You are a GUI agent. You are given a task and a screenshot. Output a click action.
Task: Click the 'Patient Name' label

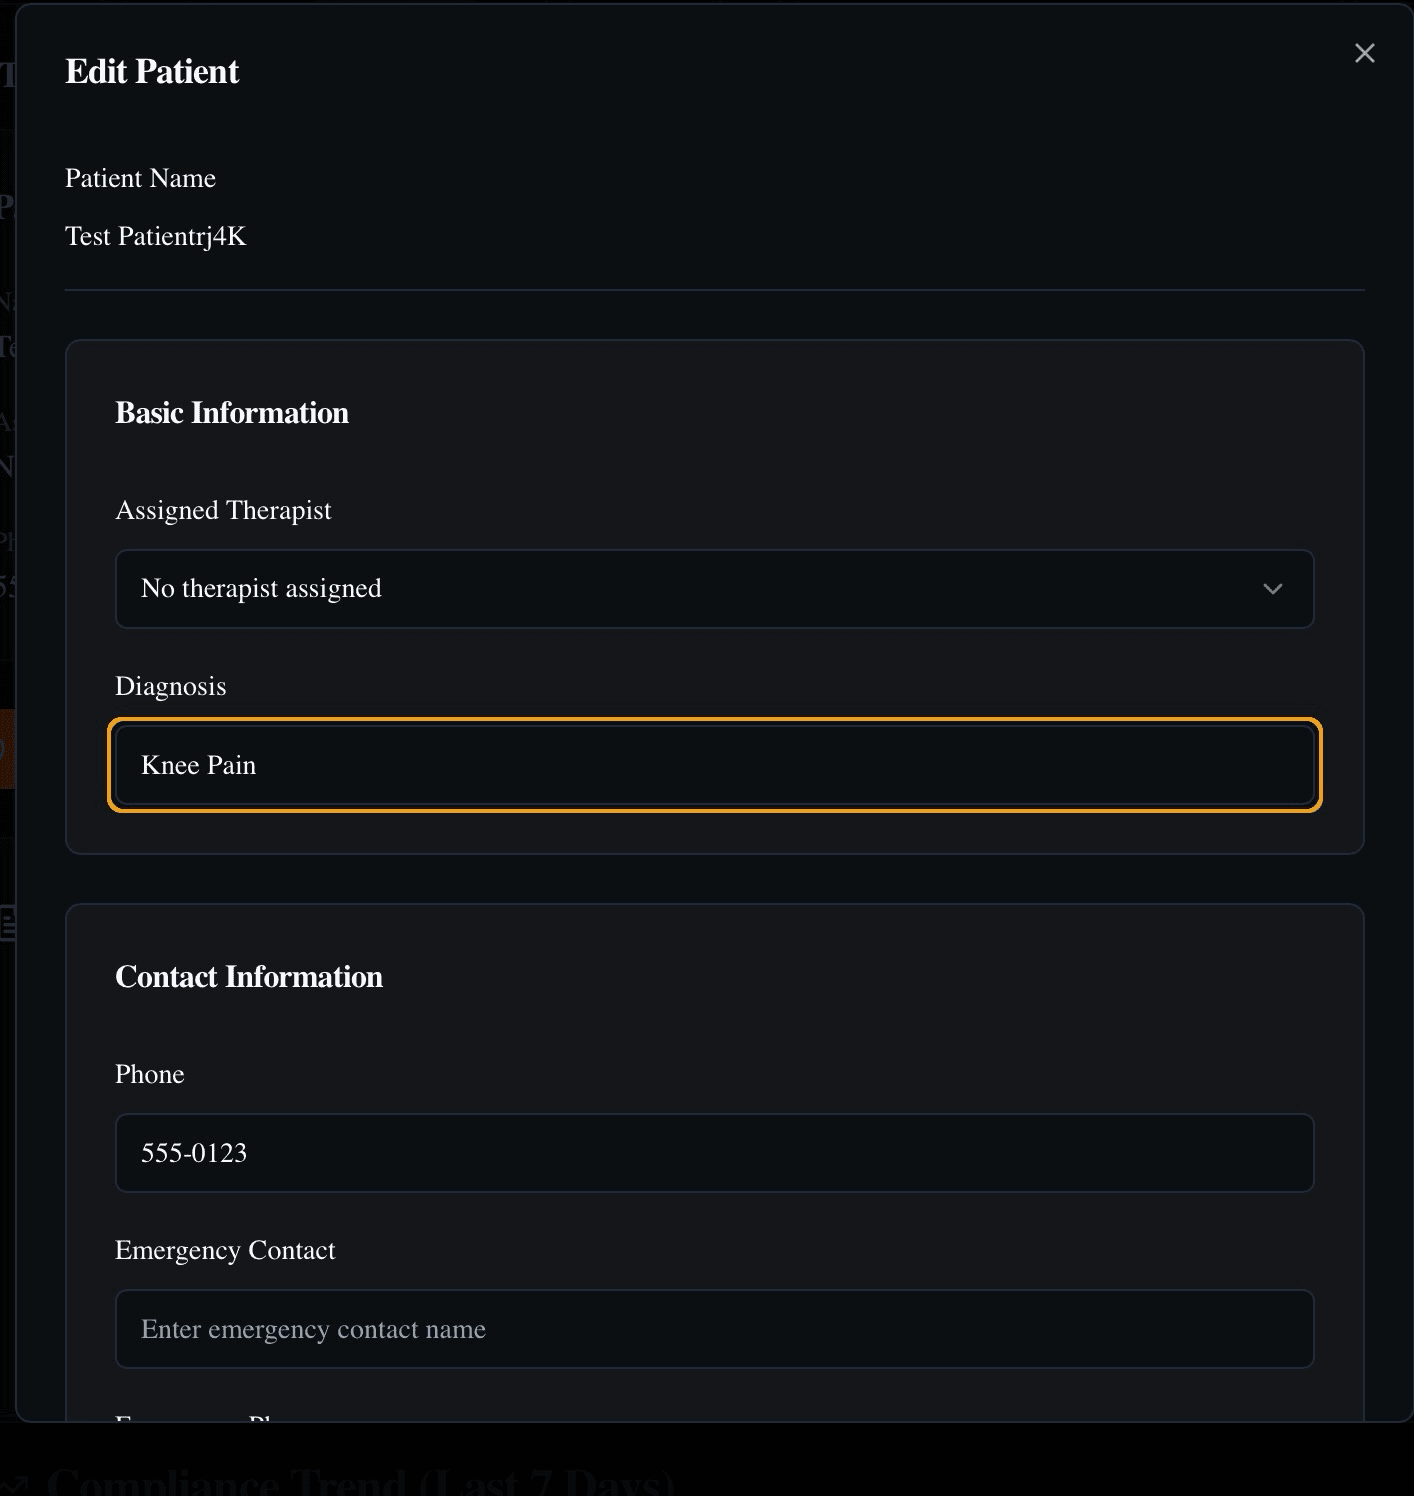(x=140, y=178)
